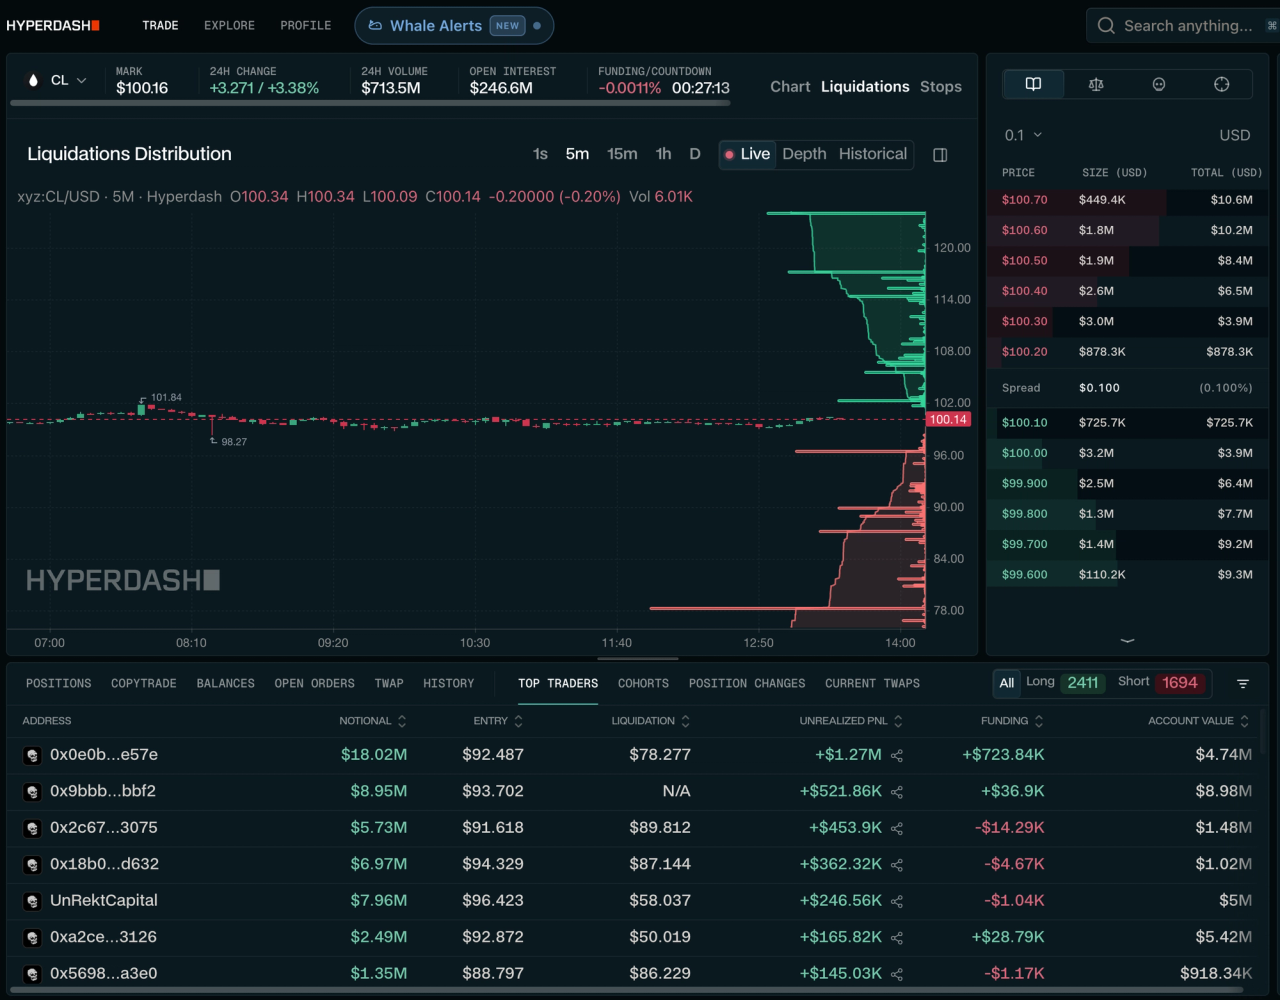Switch liquidations view to Depth
1280x1000 pixels.
coord(804,154)
